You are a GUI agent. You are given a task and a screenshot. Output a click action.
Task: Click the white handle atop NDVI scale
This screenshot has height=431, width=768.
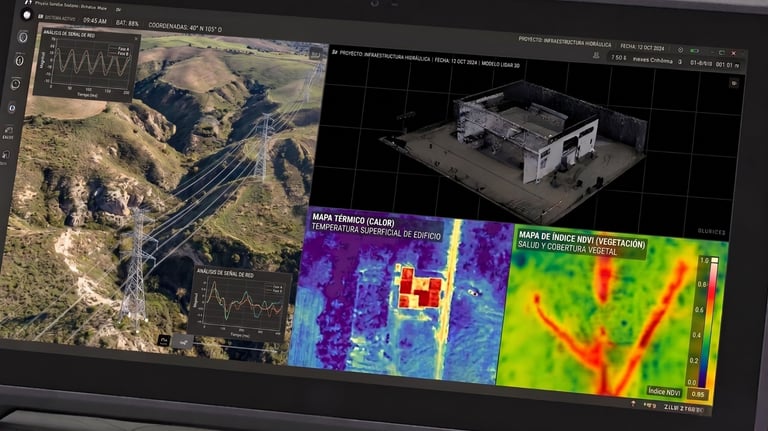coord(715,261)
